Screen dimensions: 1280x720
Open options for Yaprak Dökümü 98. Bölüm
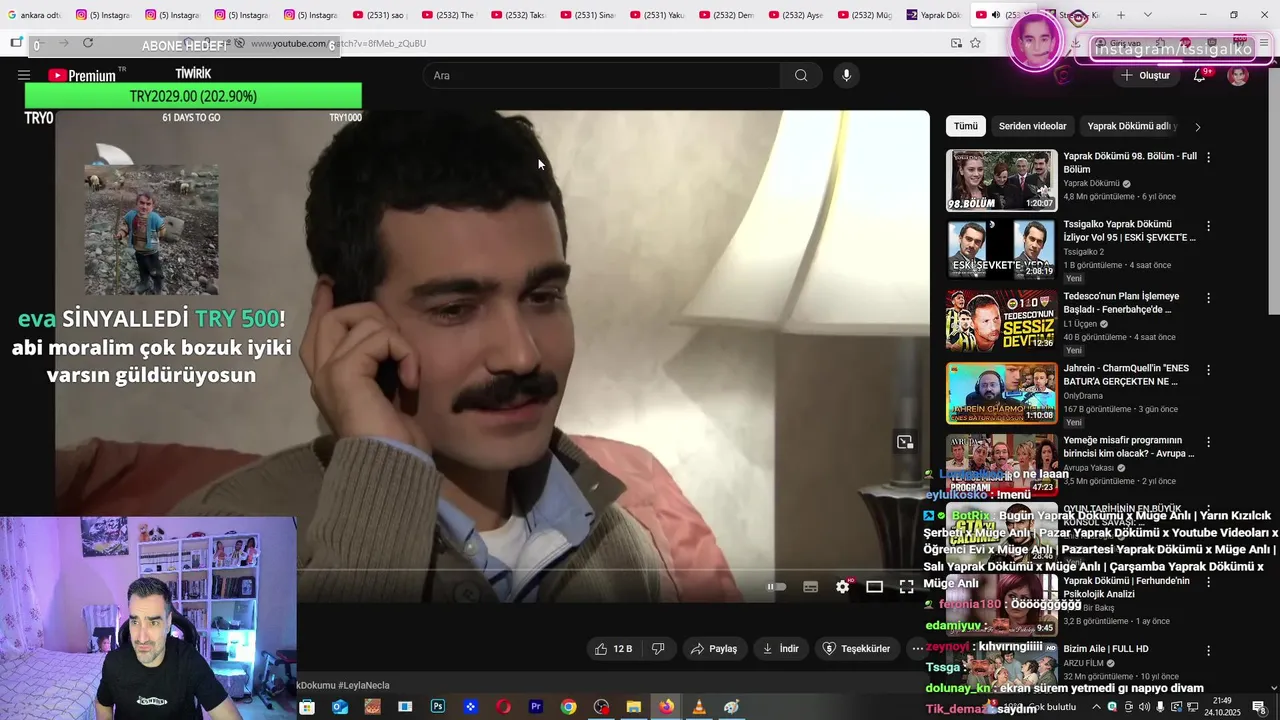[x=1208, y=157]
